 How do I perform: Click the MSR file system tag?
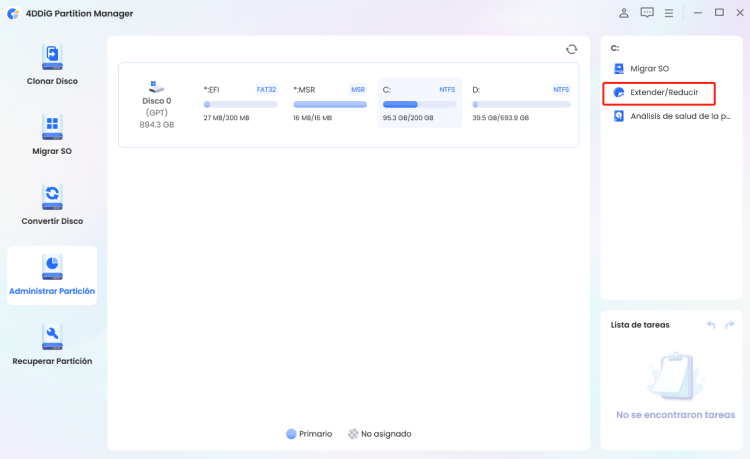(358, 89)
